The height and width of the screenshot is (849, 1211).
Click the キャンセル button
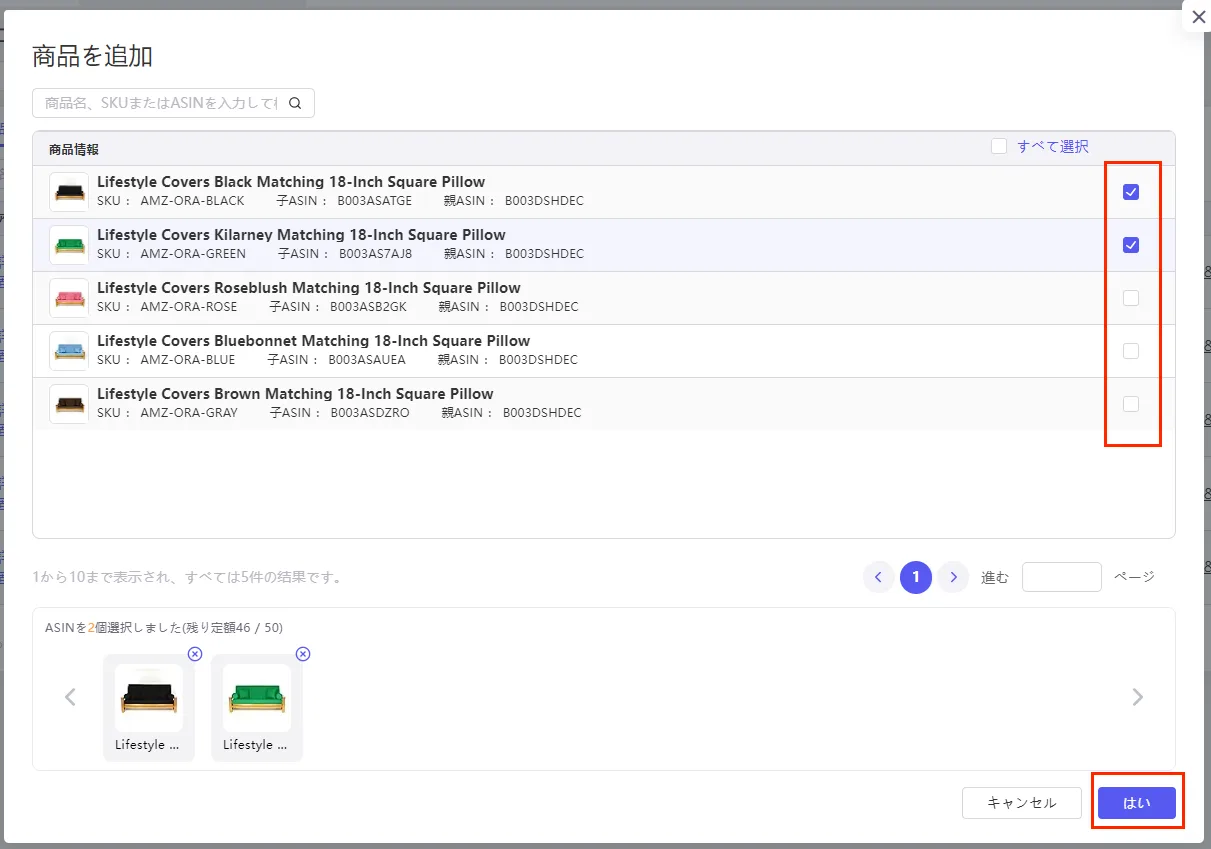tap(1022, 803)
